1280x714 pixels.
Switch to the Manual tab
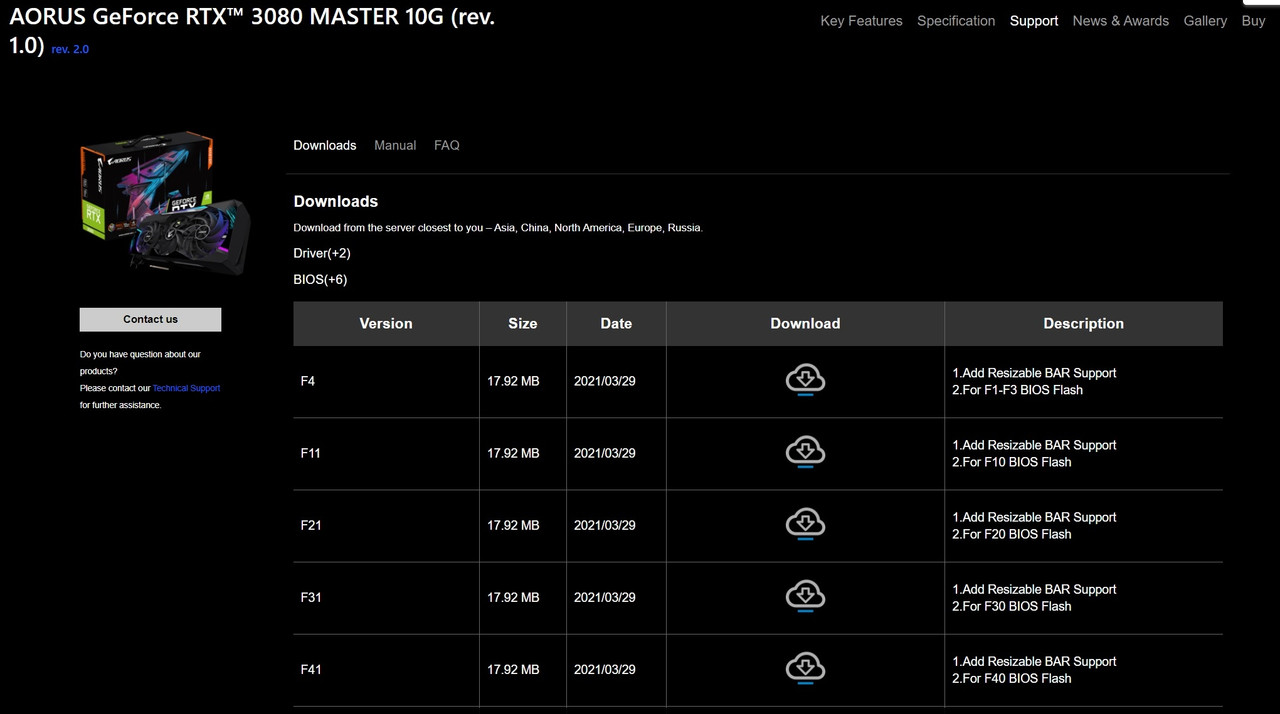[x=395, y=145]
